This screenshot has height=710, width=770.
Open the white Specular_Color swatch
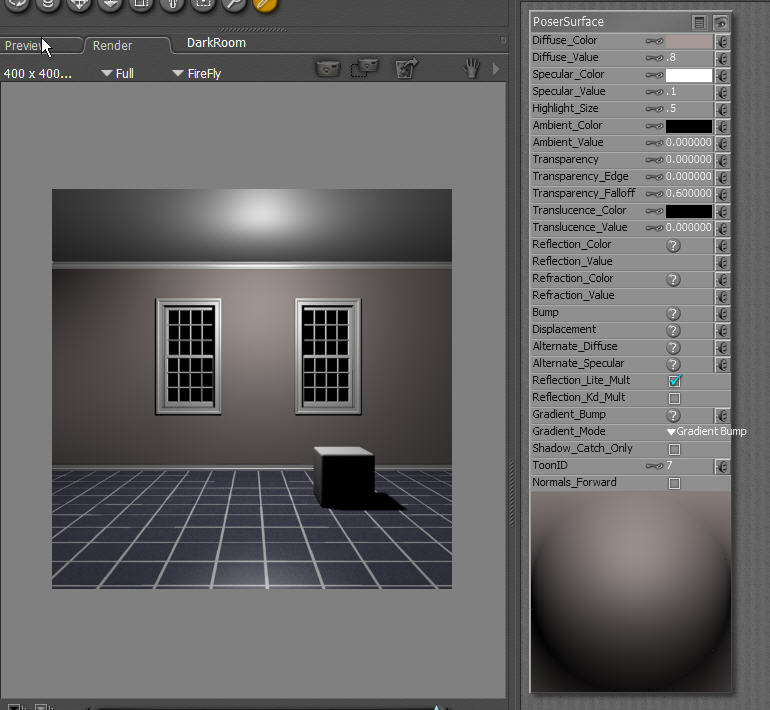coord(689,75)
